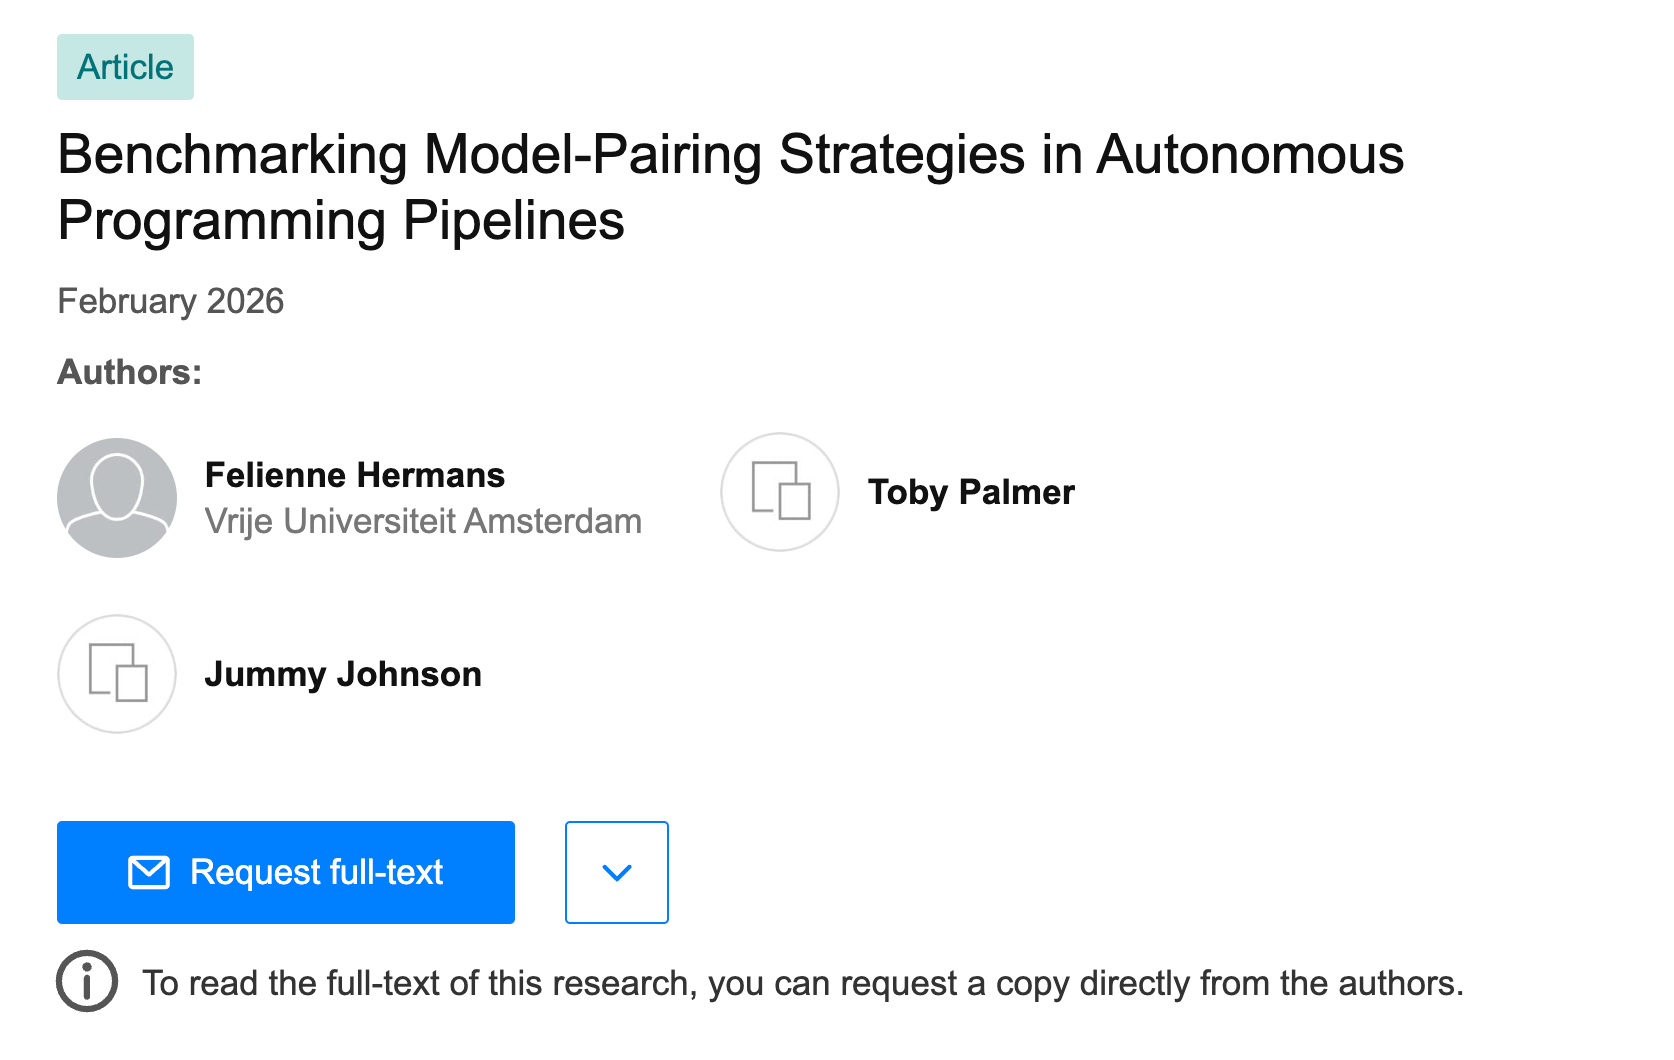This screenshot has width=1674, height=1060.
Task: Click the circled info icon
Action: 87,981
